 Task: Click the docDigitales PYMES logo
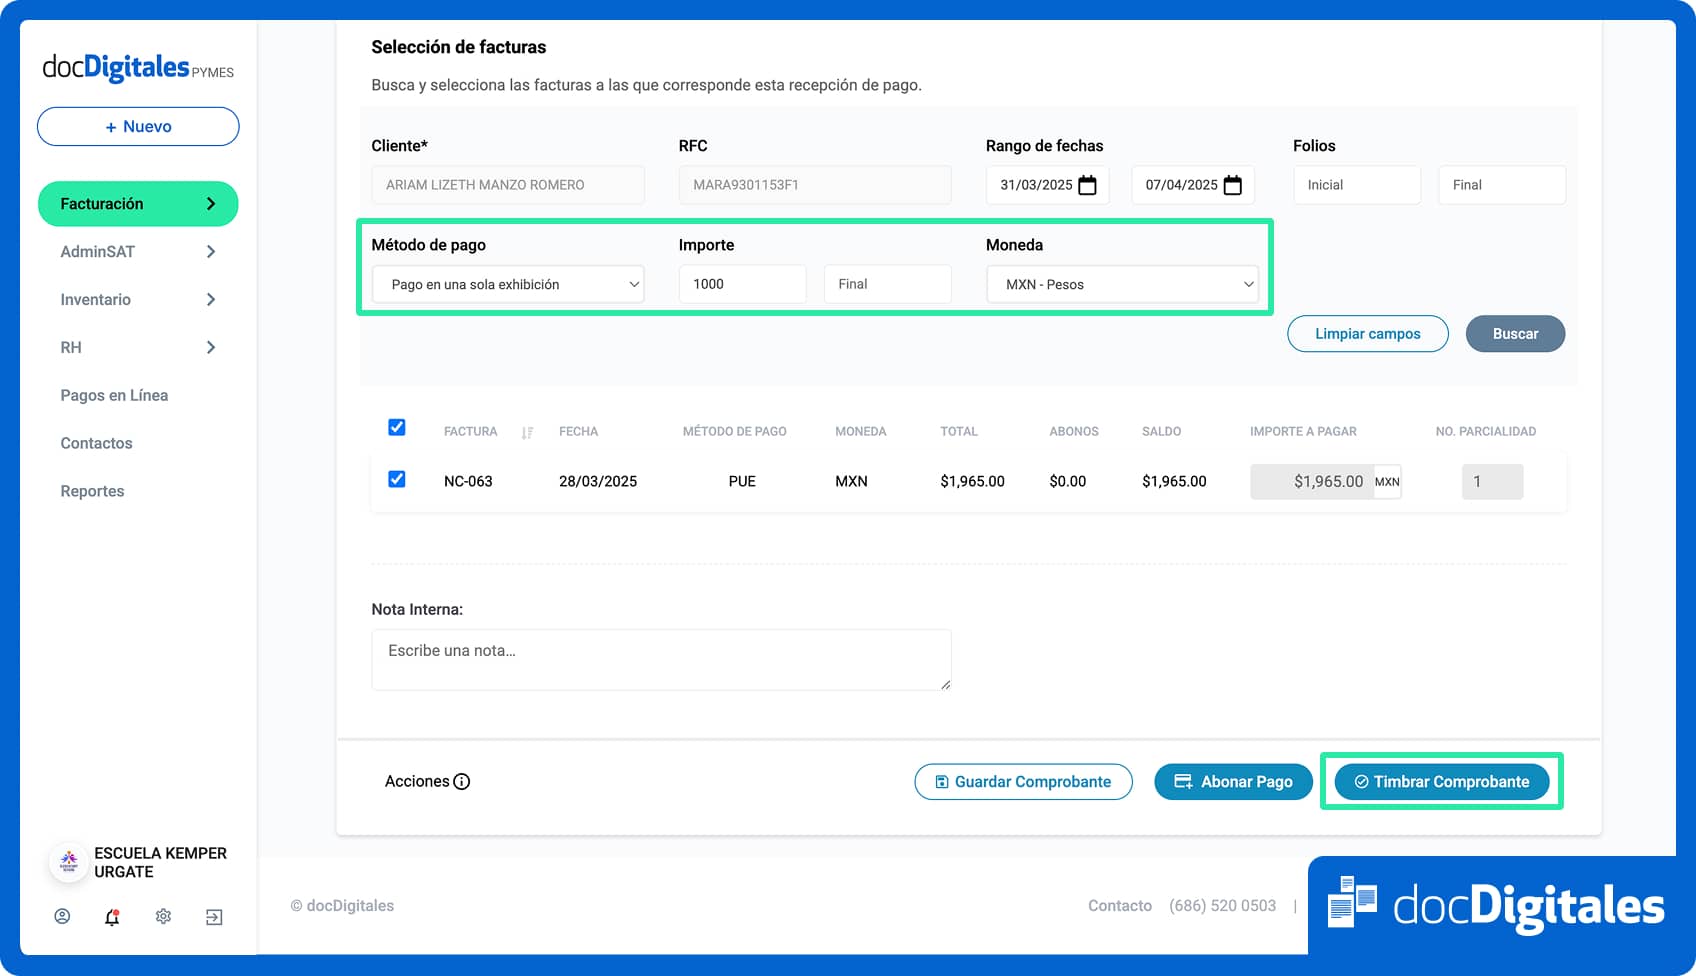tap(138, 67)
